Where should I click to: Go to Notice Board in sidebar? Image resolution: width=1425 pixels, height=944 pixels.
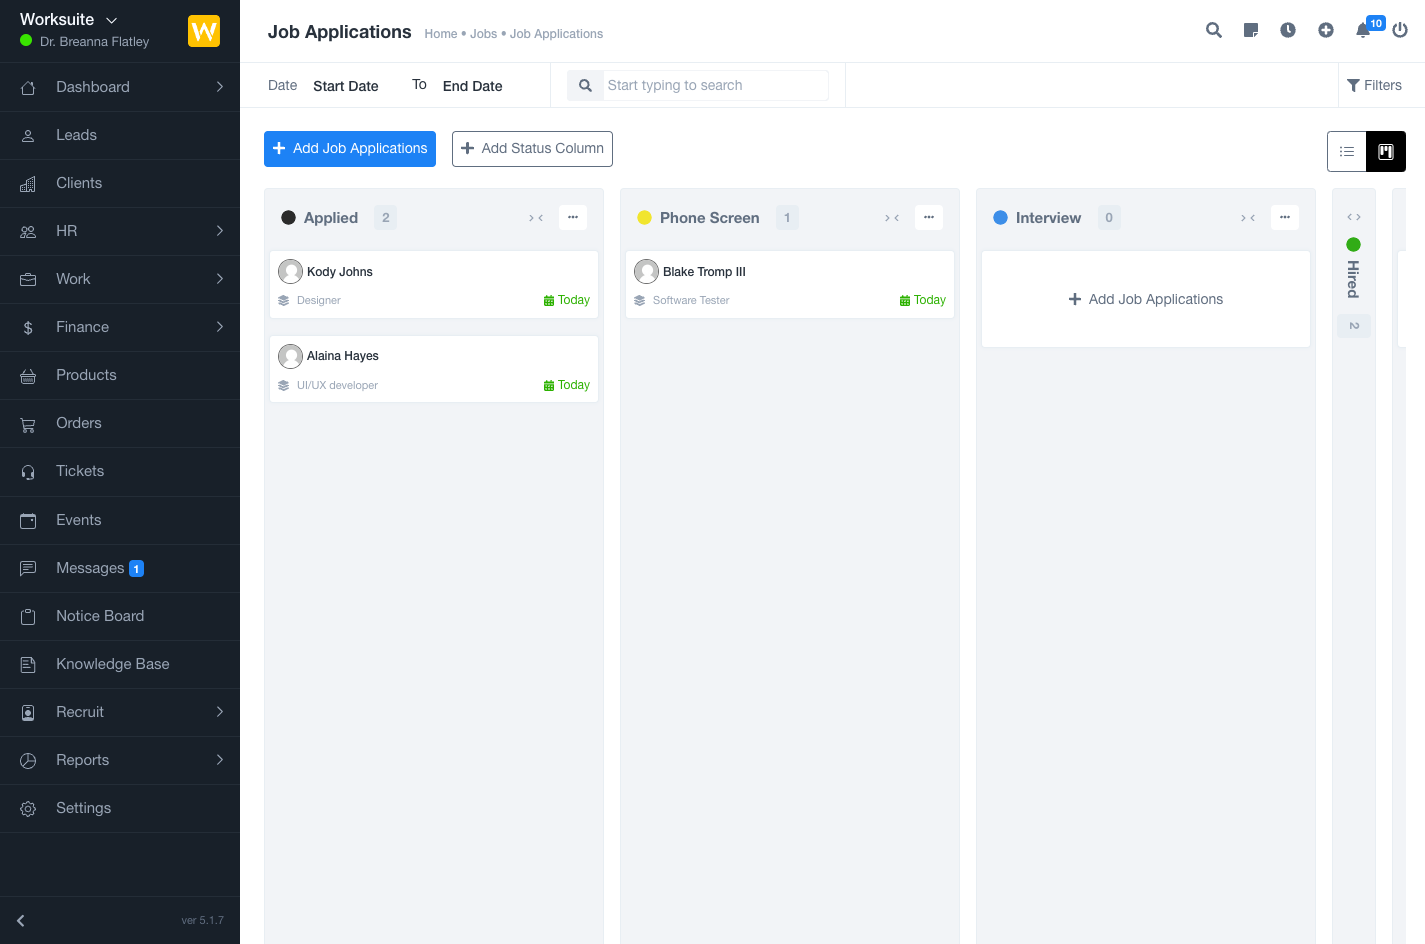click(x=100, y=616)
